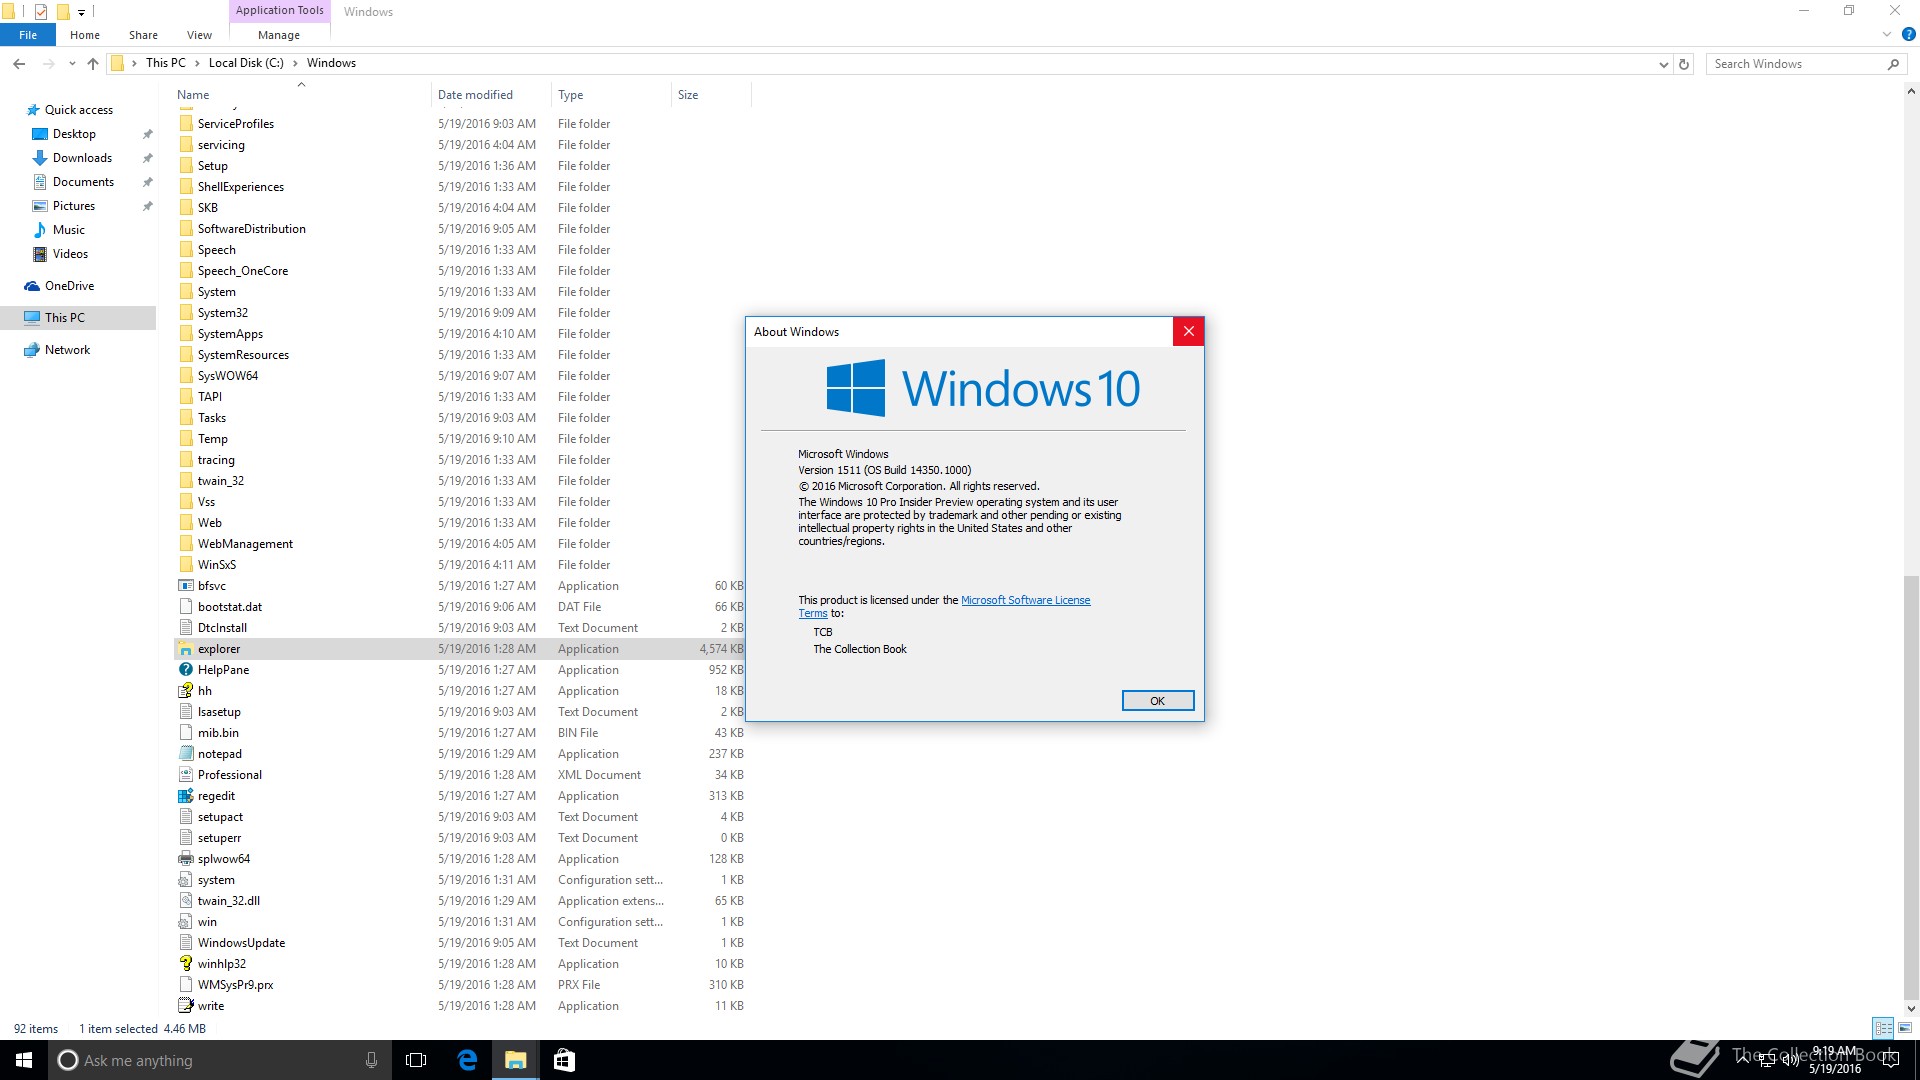Go up one folder level arrow
The image size is (1920, 1080).
pyautogui.click(x=93, y=64)
